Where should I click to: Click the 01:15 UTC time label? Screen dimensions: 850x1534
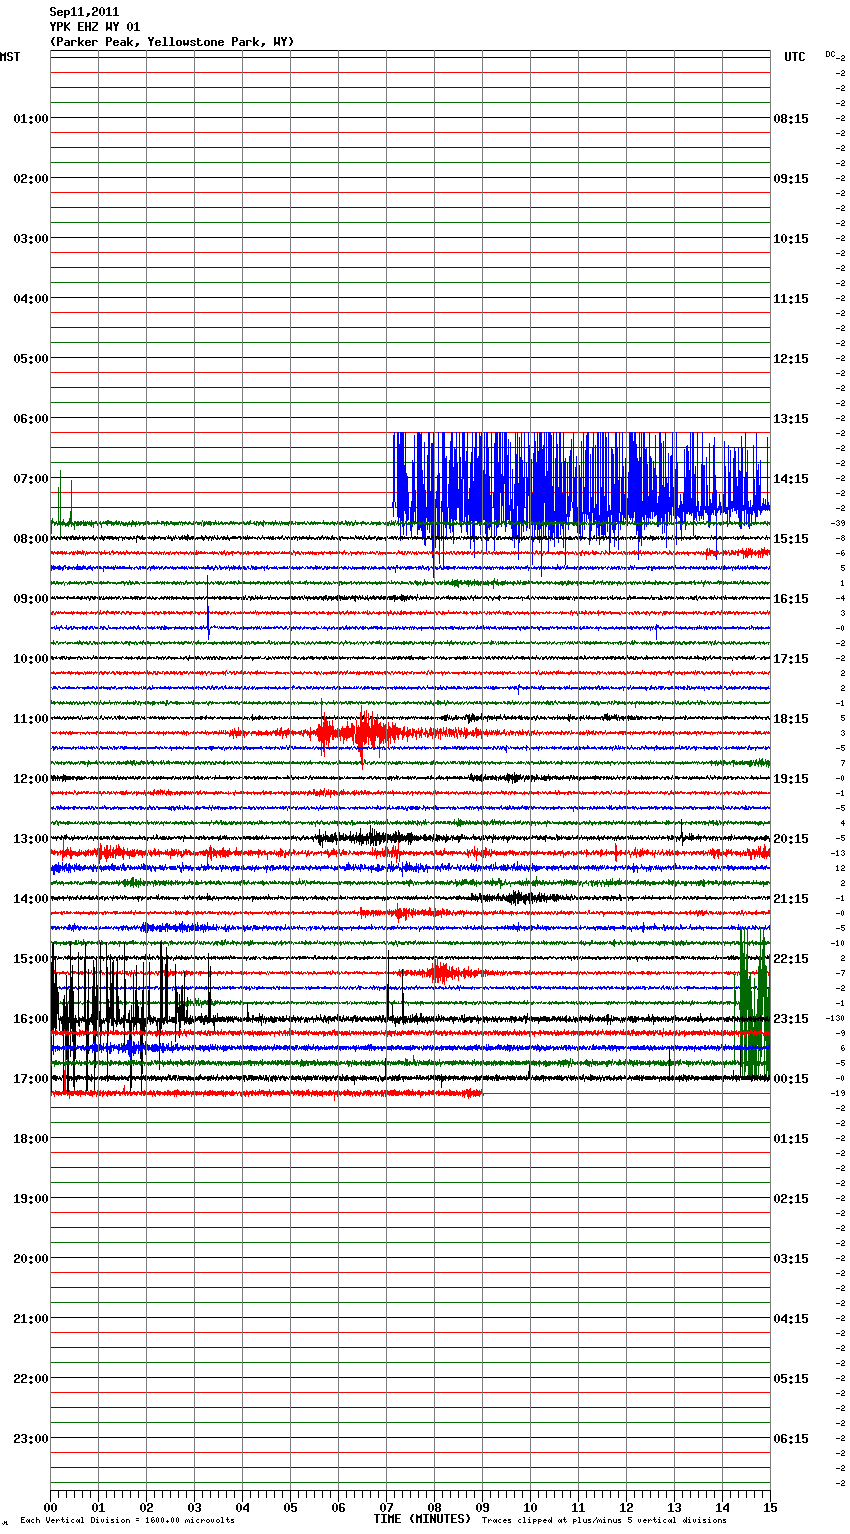791,1139
